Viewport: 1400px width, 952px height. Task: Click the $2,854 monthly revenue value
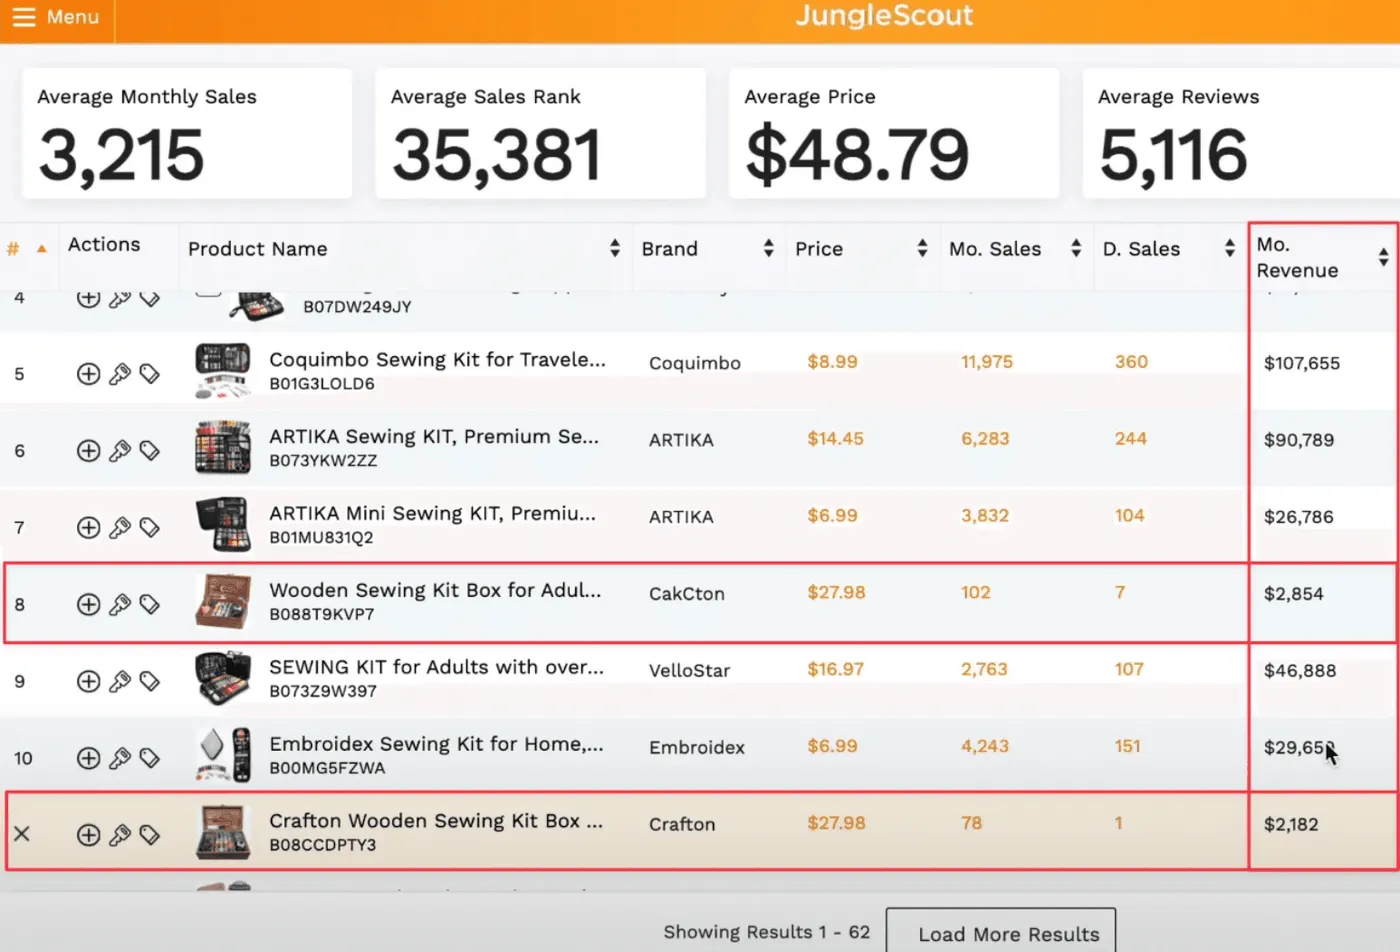click(x=1294, y=594)
